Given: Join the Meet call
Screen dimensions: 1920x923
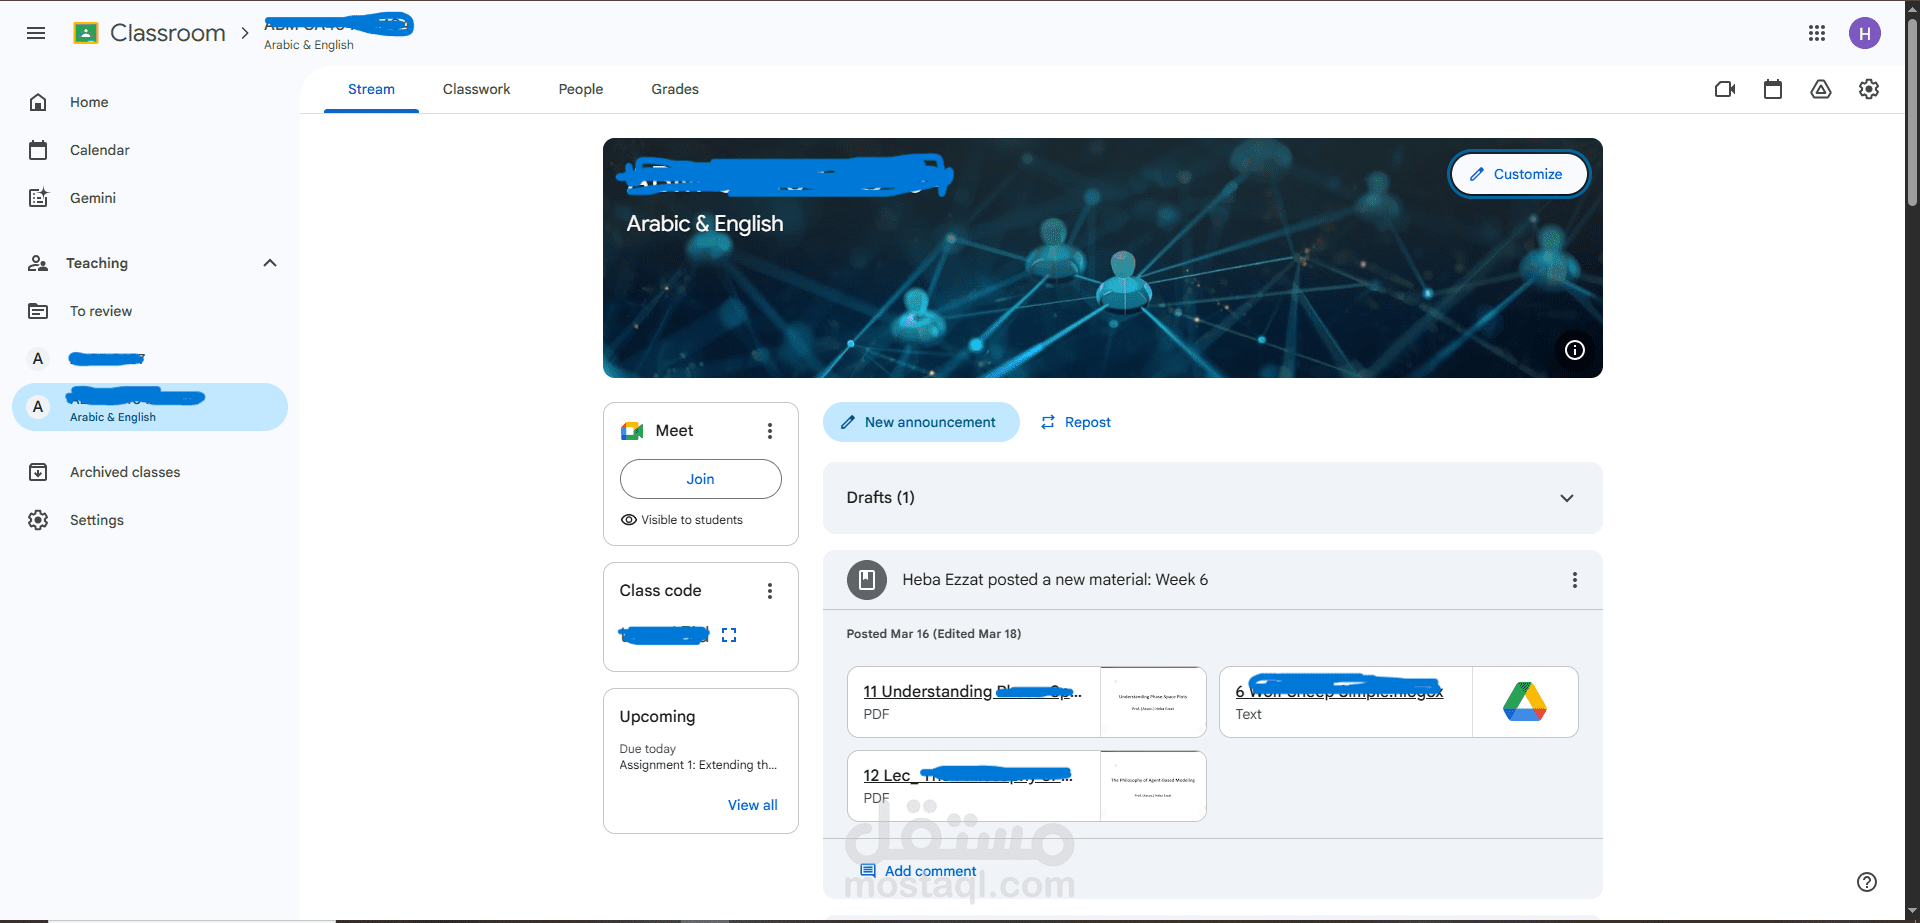Looking at the screenshot, I should pyautogui.click(x=700, y=479).
